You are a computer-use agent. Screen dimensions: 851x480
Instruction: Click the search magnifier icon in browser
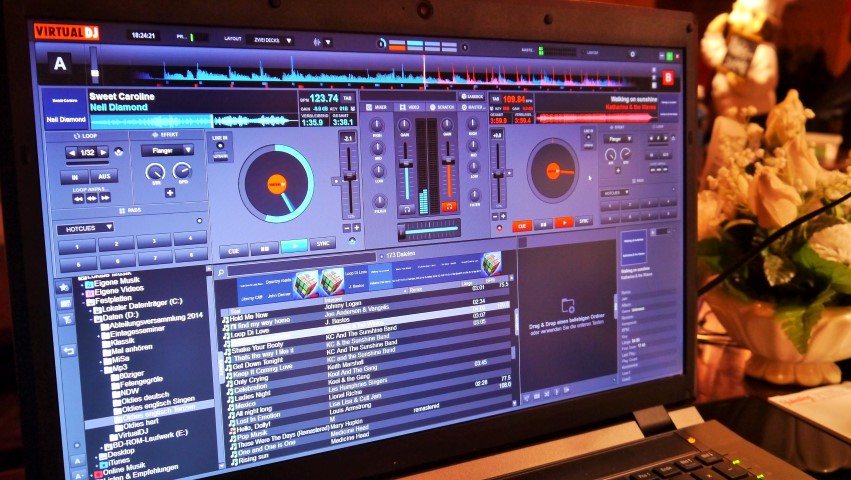coord(219,271)
